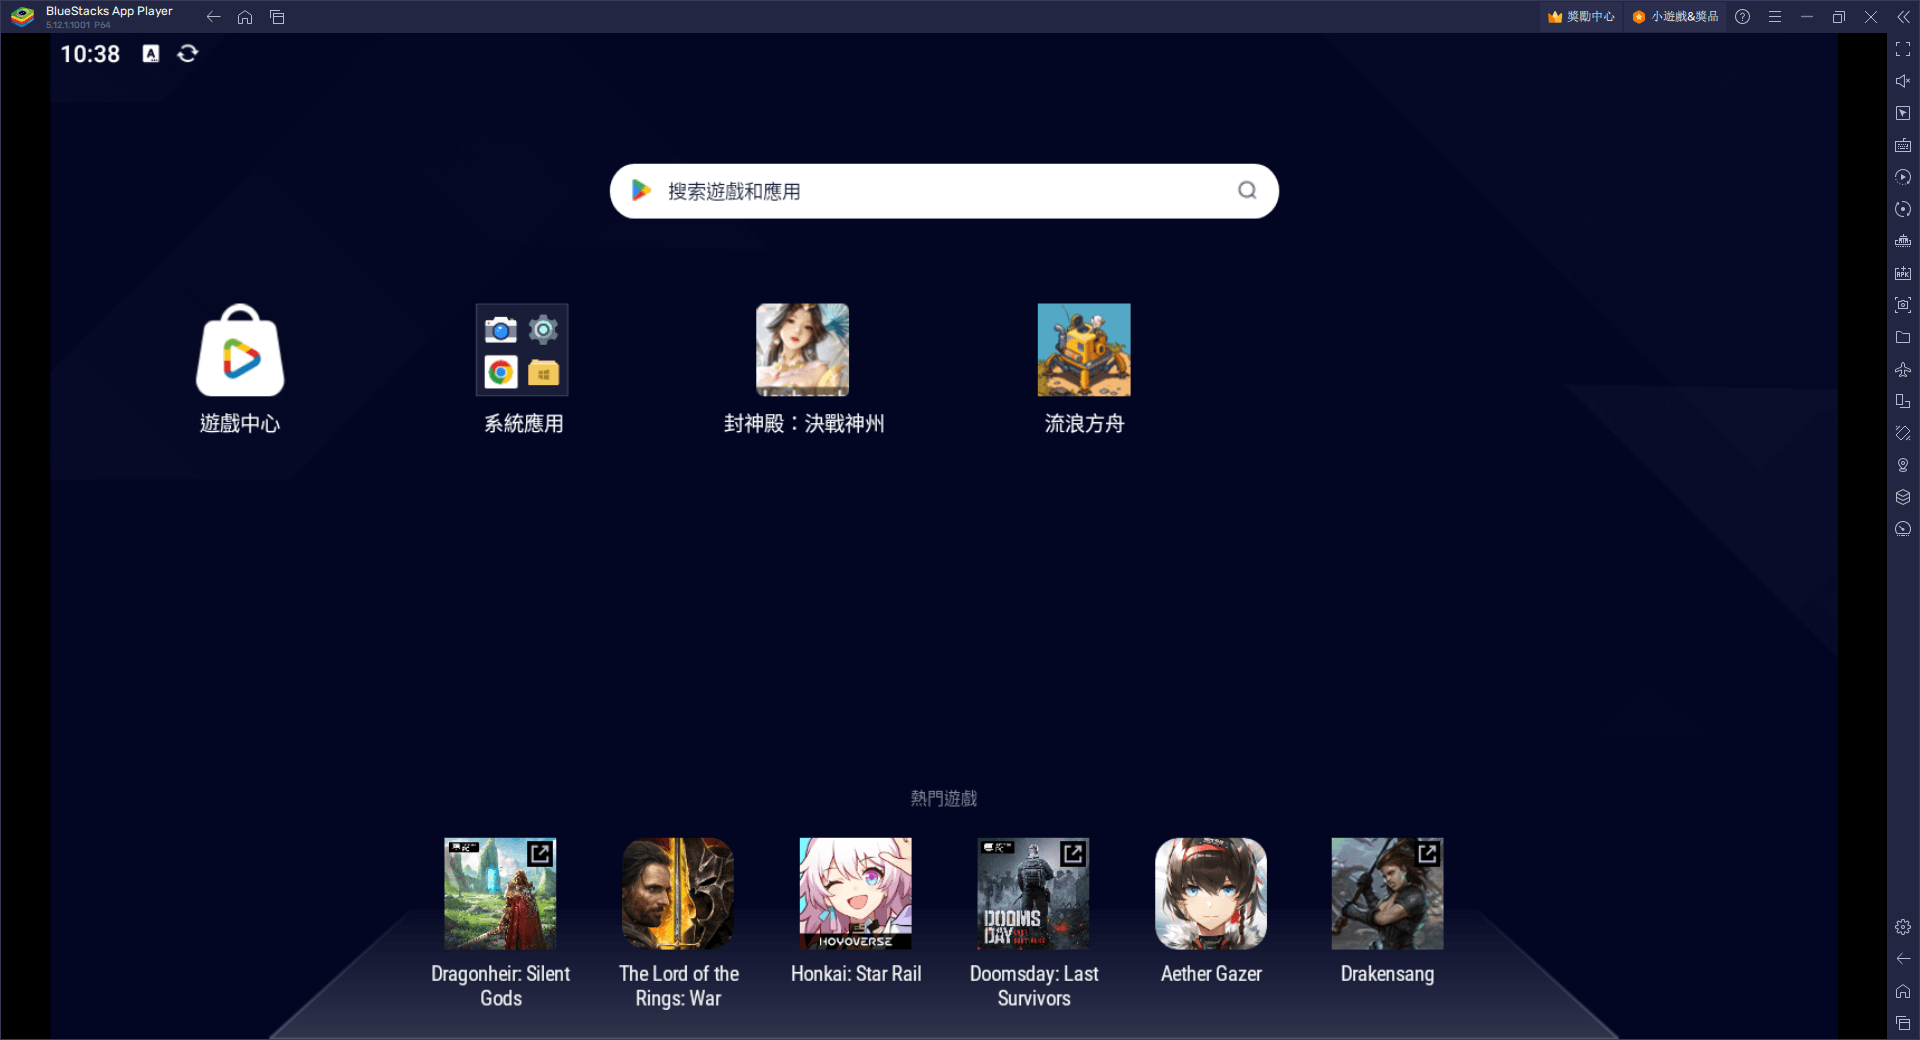Open the keyboard game controls icon
Image resolution: width=1920 pixels, height=1040 pixels.
click(1903, 145)
